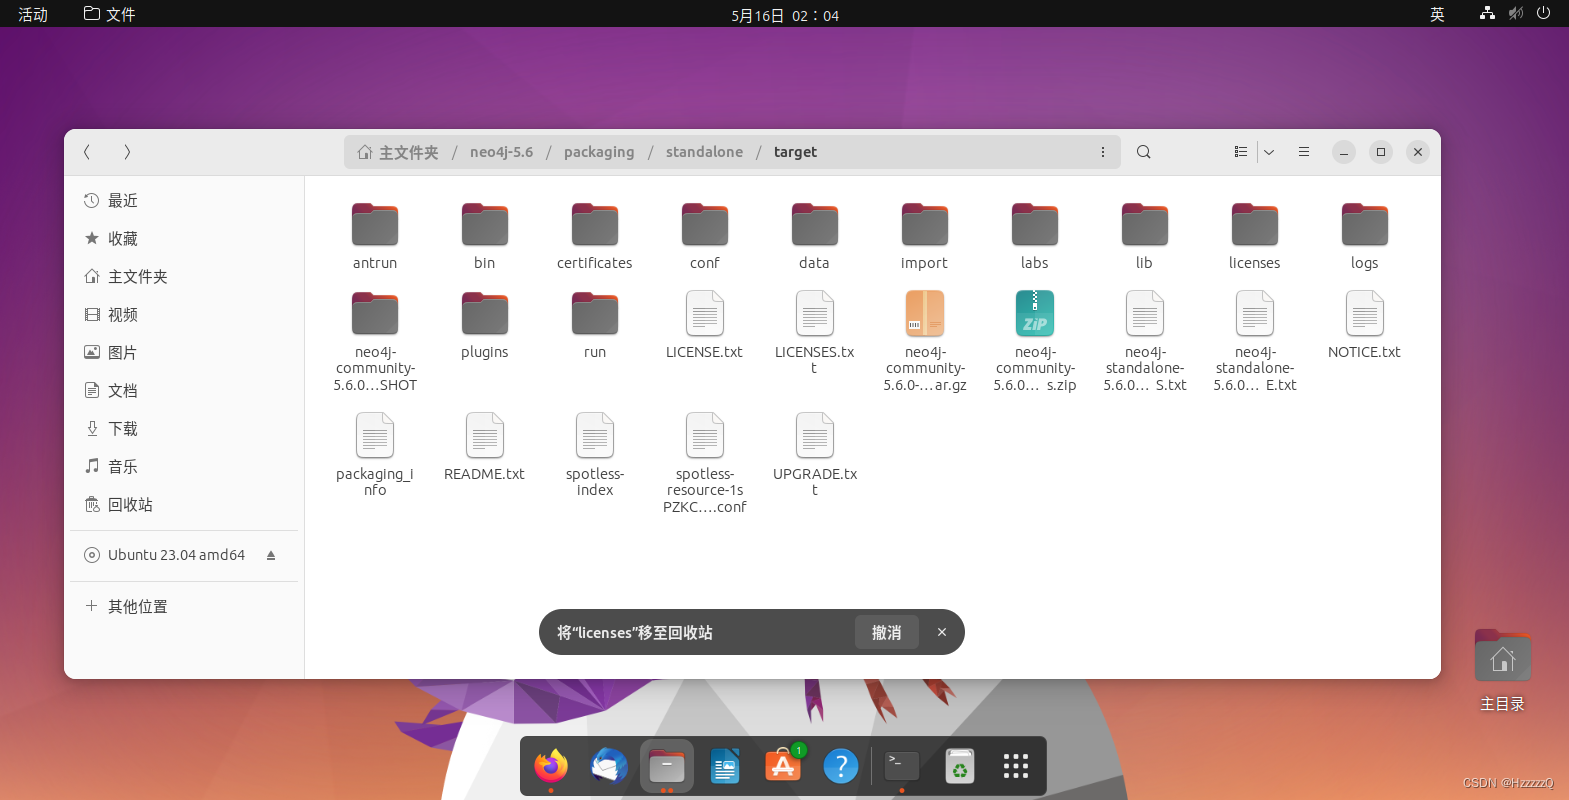Navigate to 主文件夹 breadcrumb

pyautogui.click(x=398, y=152)
